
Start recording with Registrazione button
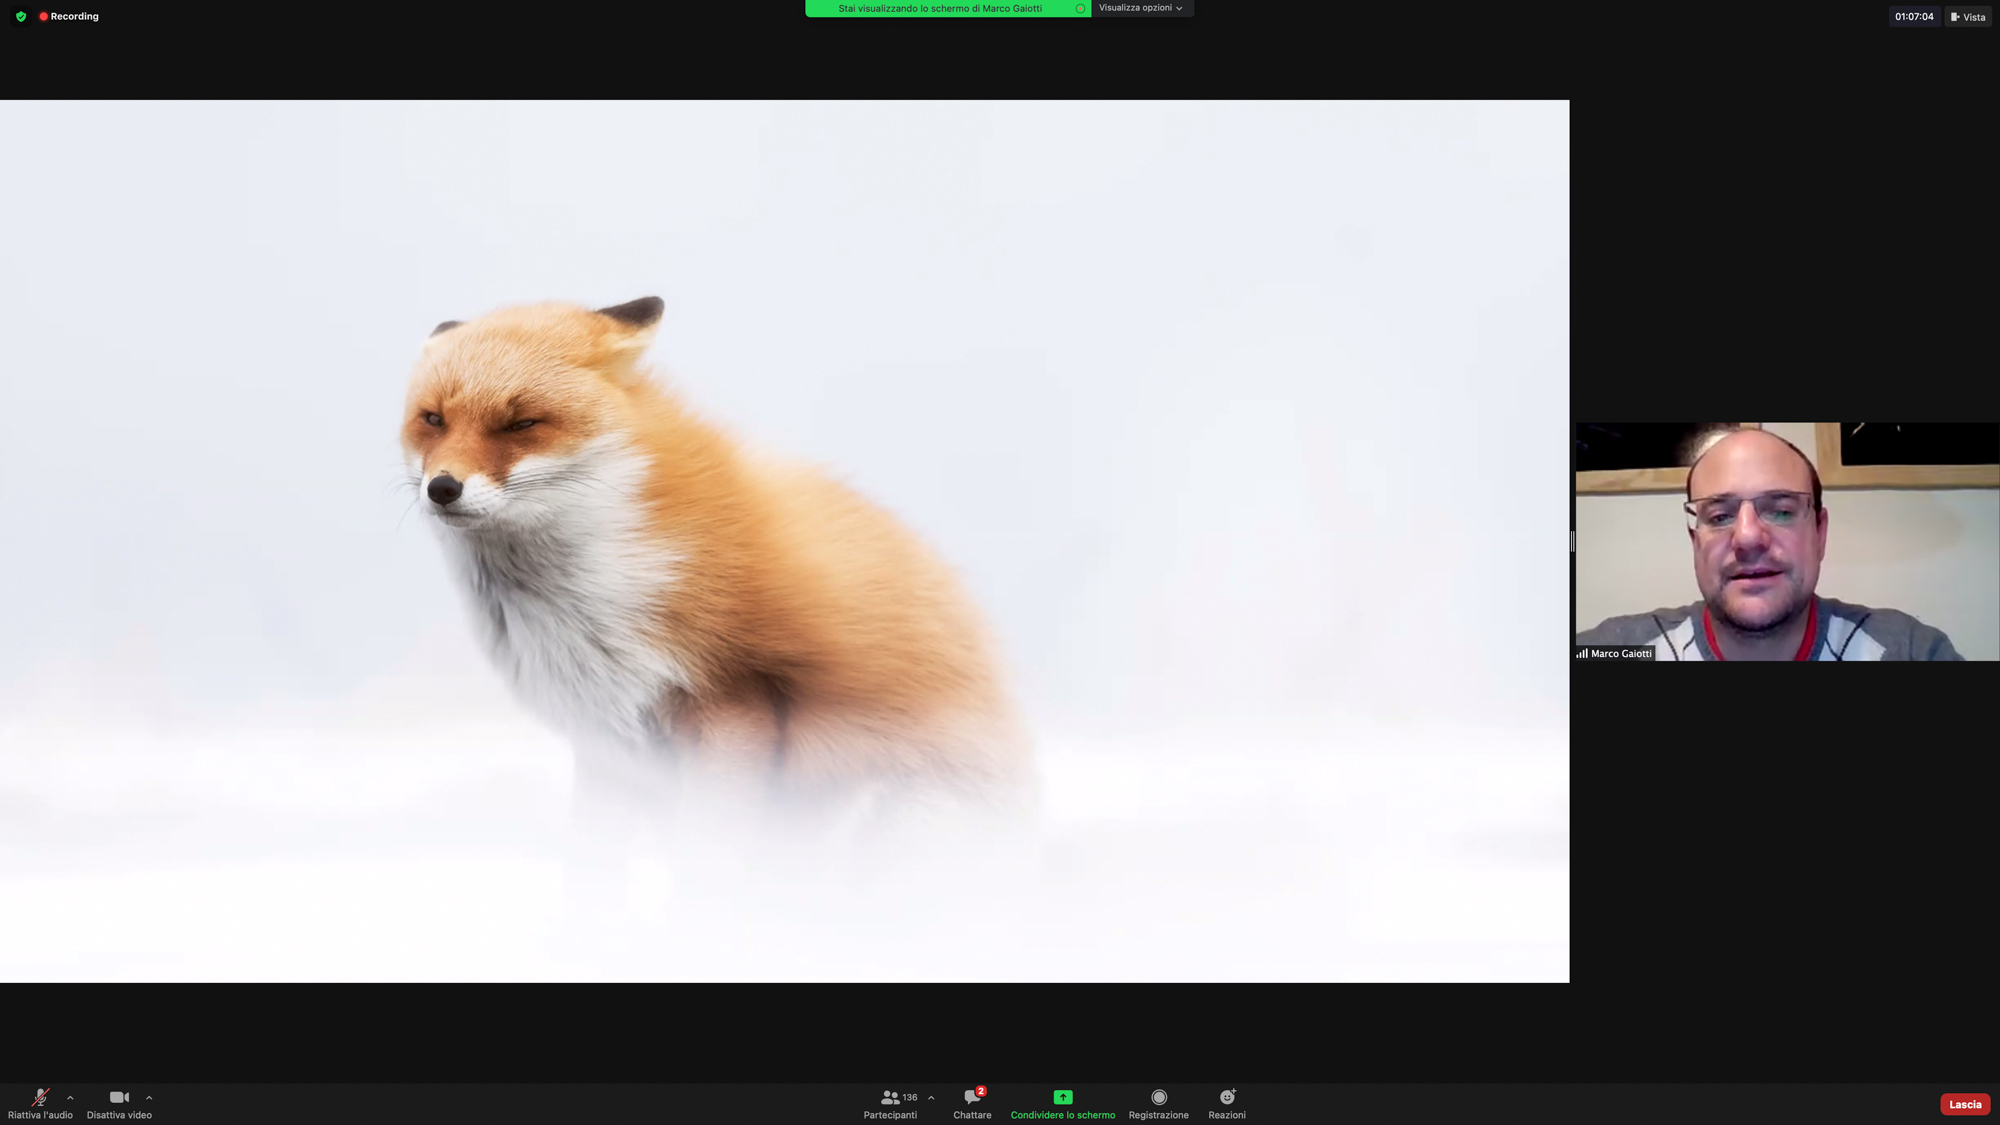1158,1104
